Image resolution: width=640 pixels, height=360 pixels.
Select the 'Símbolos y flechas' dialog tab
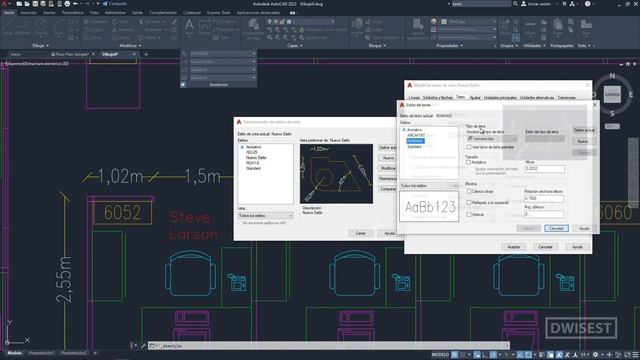tap(438, 98)
